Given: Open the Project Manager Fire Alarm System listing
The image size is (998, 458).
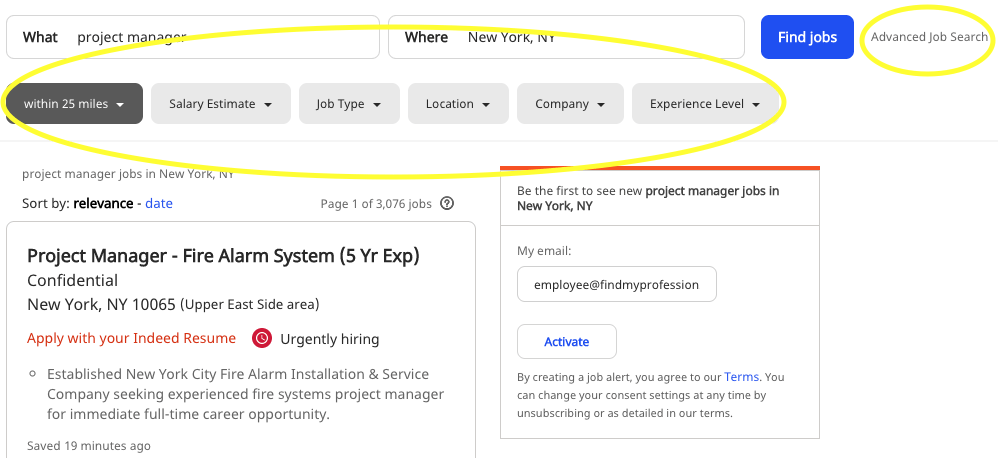Looking at the screenshot, I should pyautogui.click(x=223, y=256).
